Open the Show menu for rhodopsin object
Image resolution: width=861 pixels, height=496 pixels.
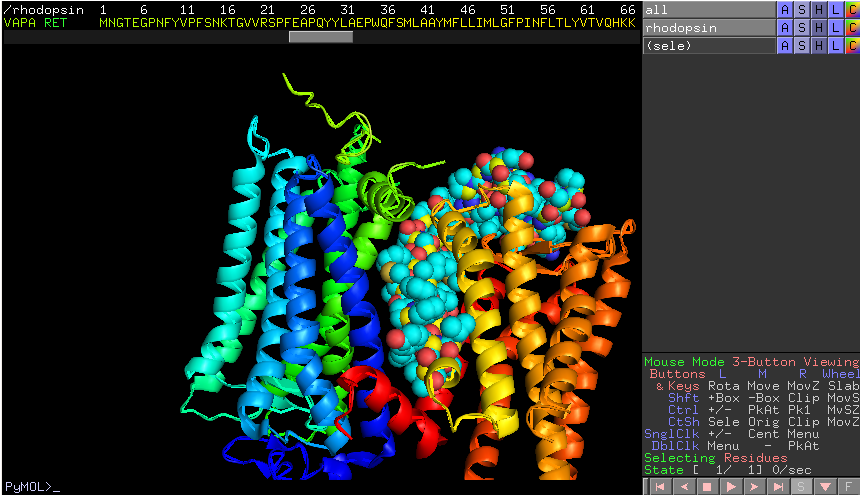pos(802,27)
